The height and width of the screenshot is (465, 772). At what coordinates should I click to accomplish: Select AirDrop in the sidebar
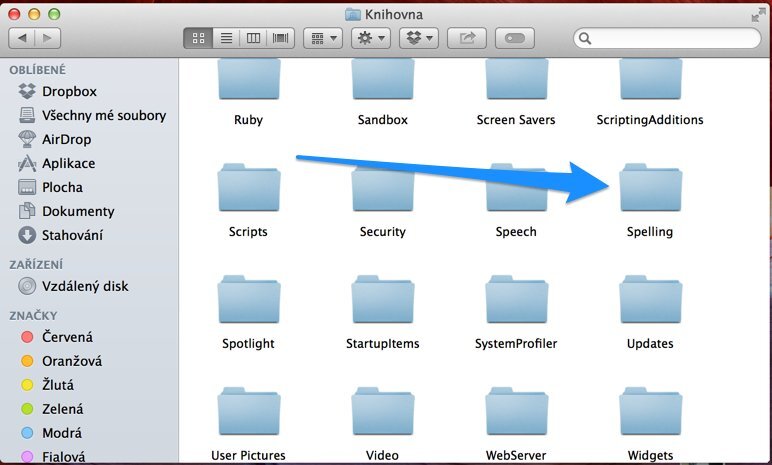click(68, 139)
